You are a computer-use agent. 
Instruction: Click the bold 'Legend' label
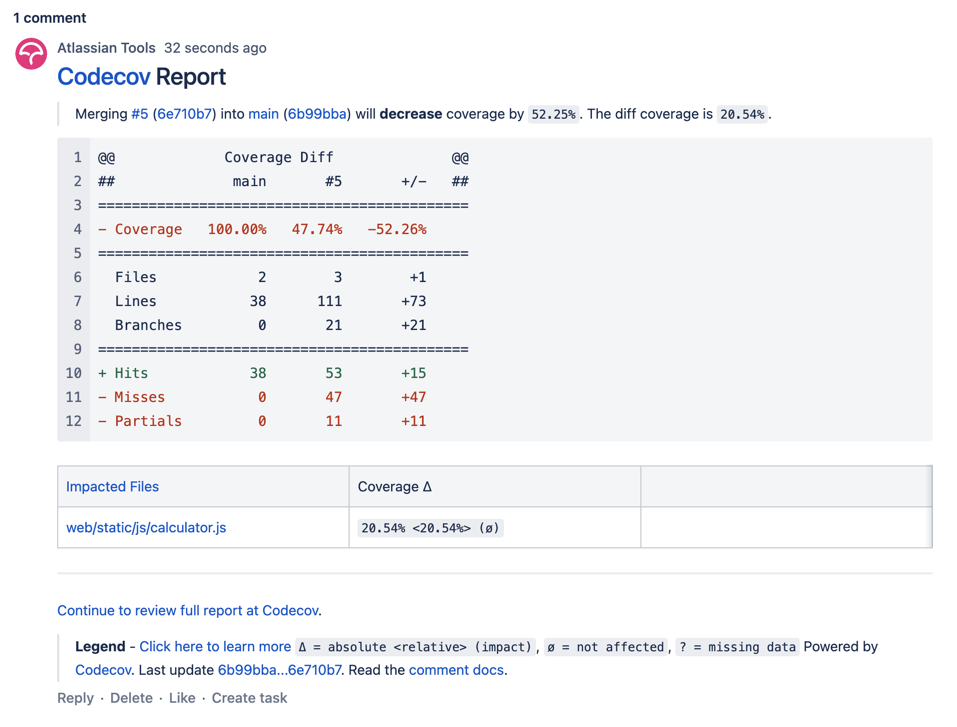click(x=100, y=646)
